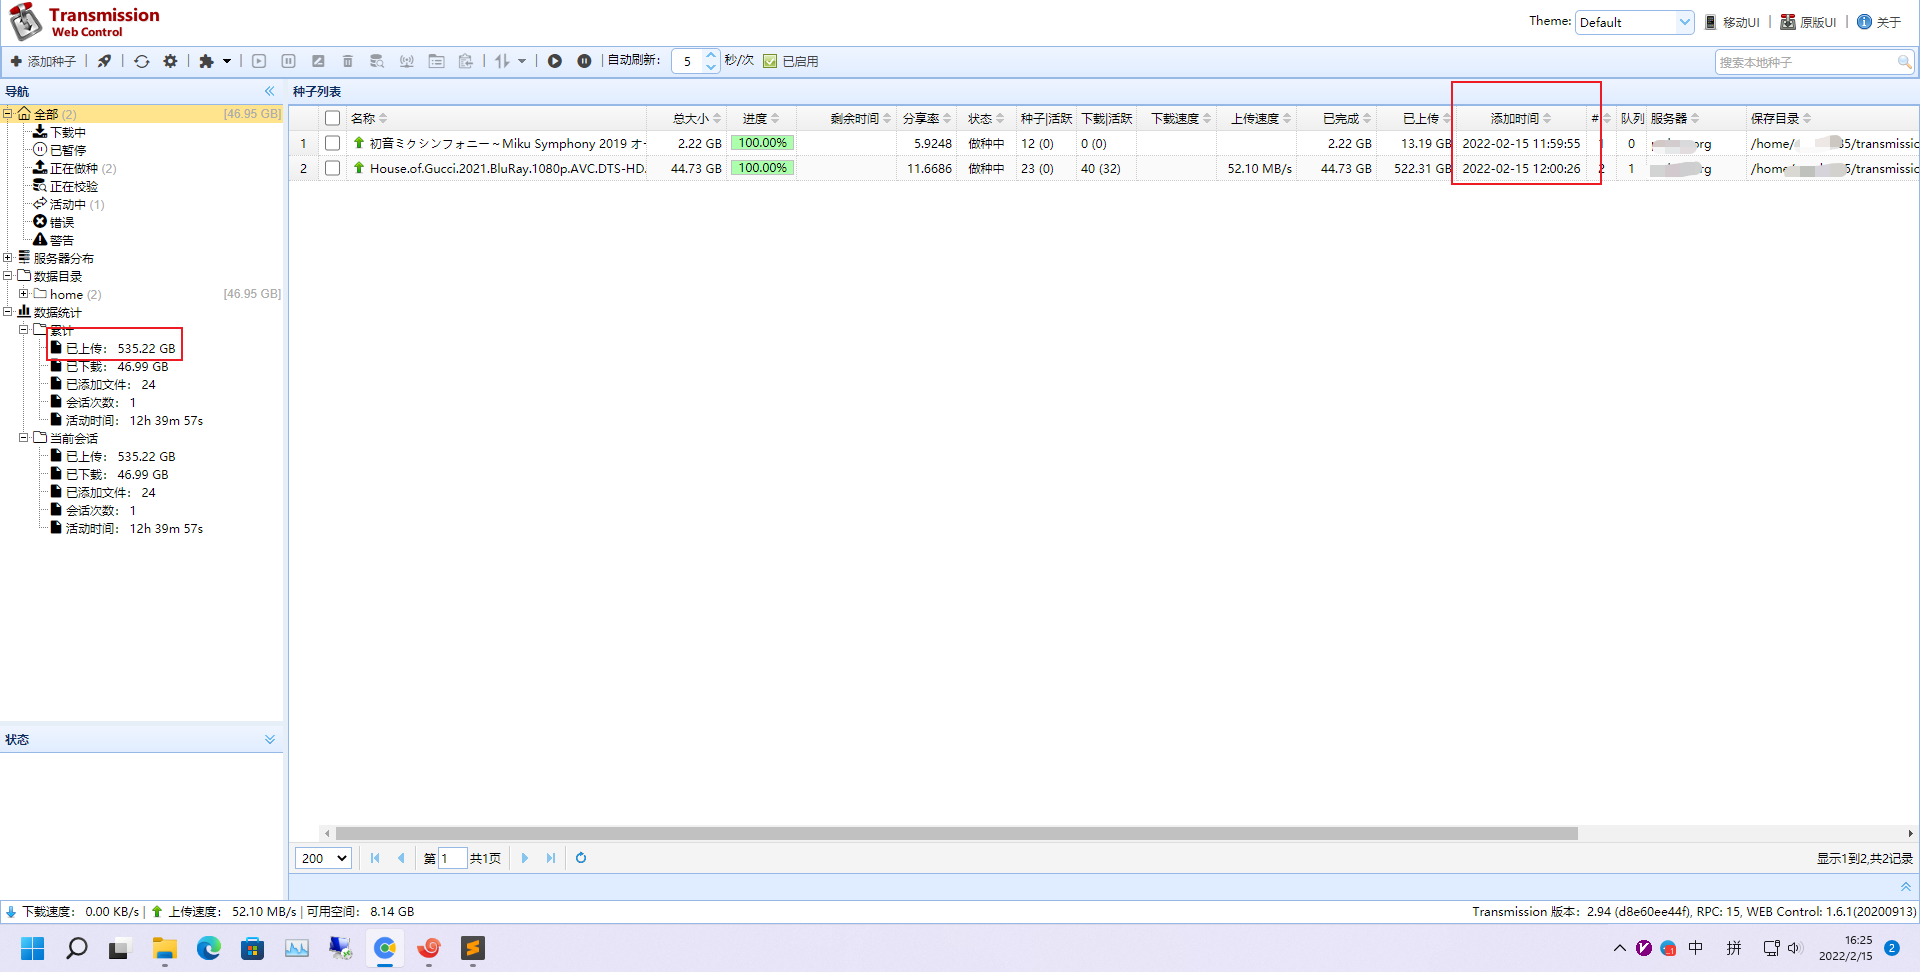Reload the list with the refresh icon

(142, 61)
